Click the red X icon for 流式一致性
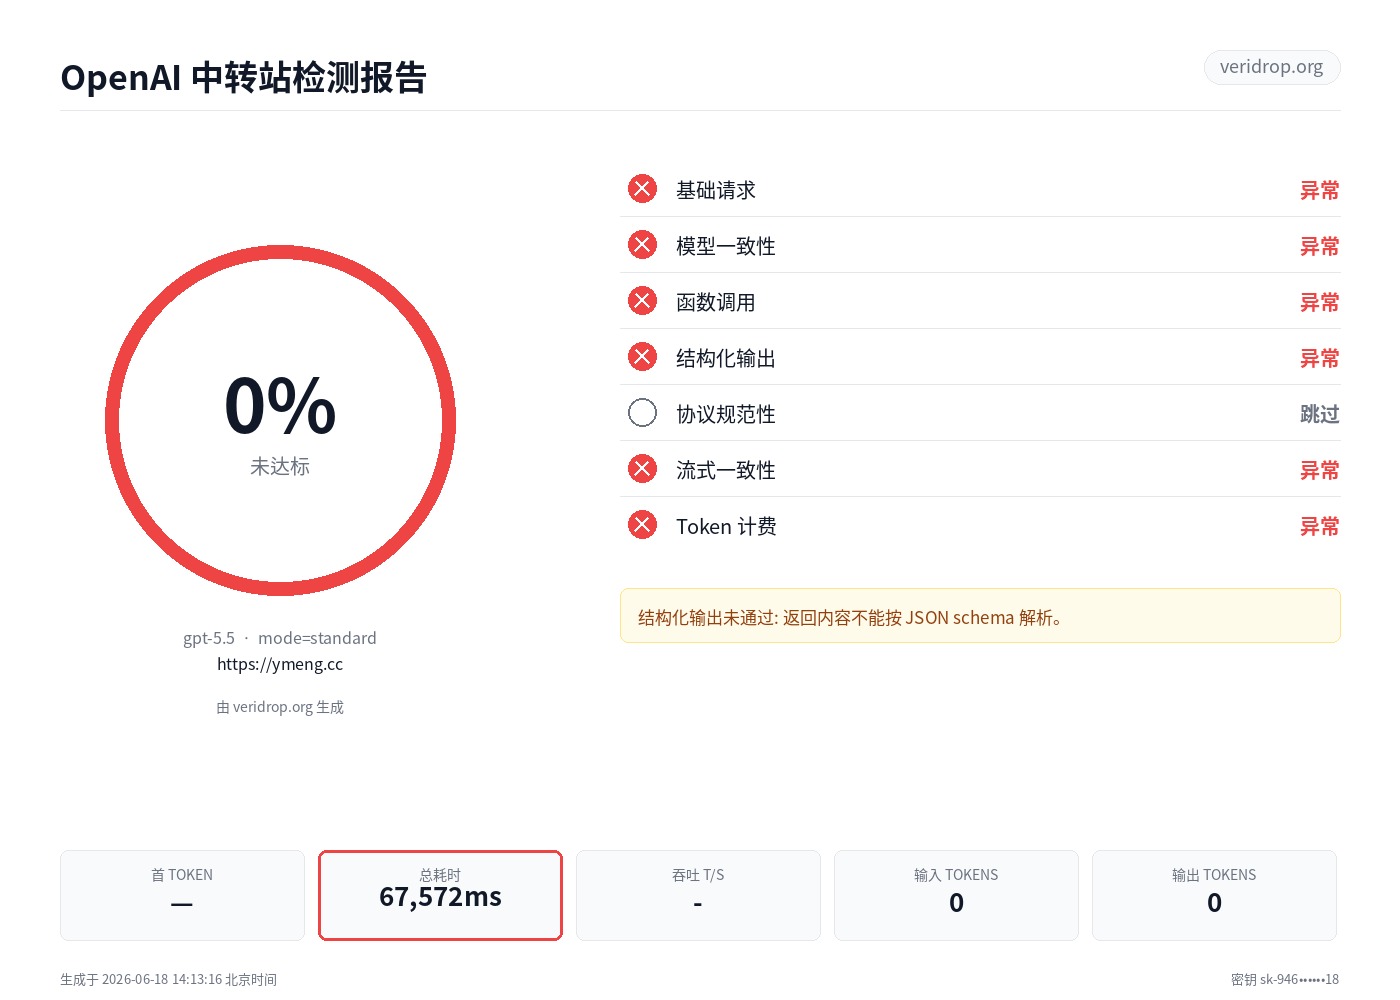Viewport: 1400px width, 1000px height. pos(642,469)
